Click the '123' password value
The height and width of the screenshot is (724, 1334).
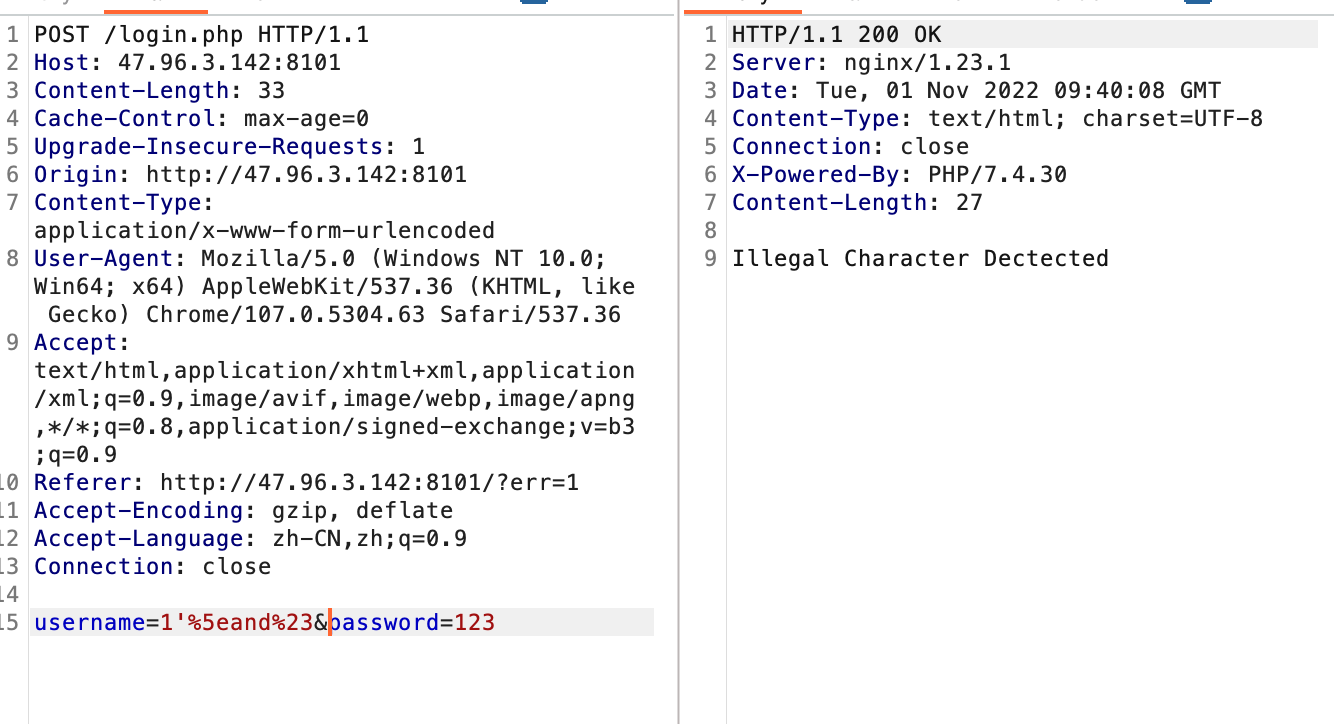475,623
